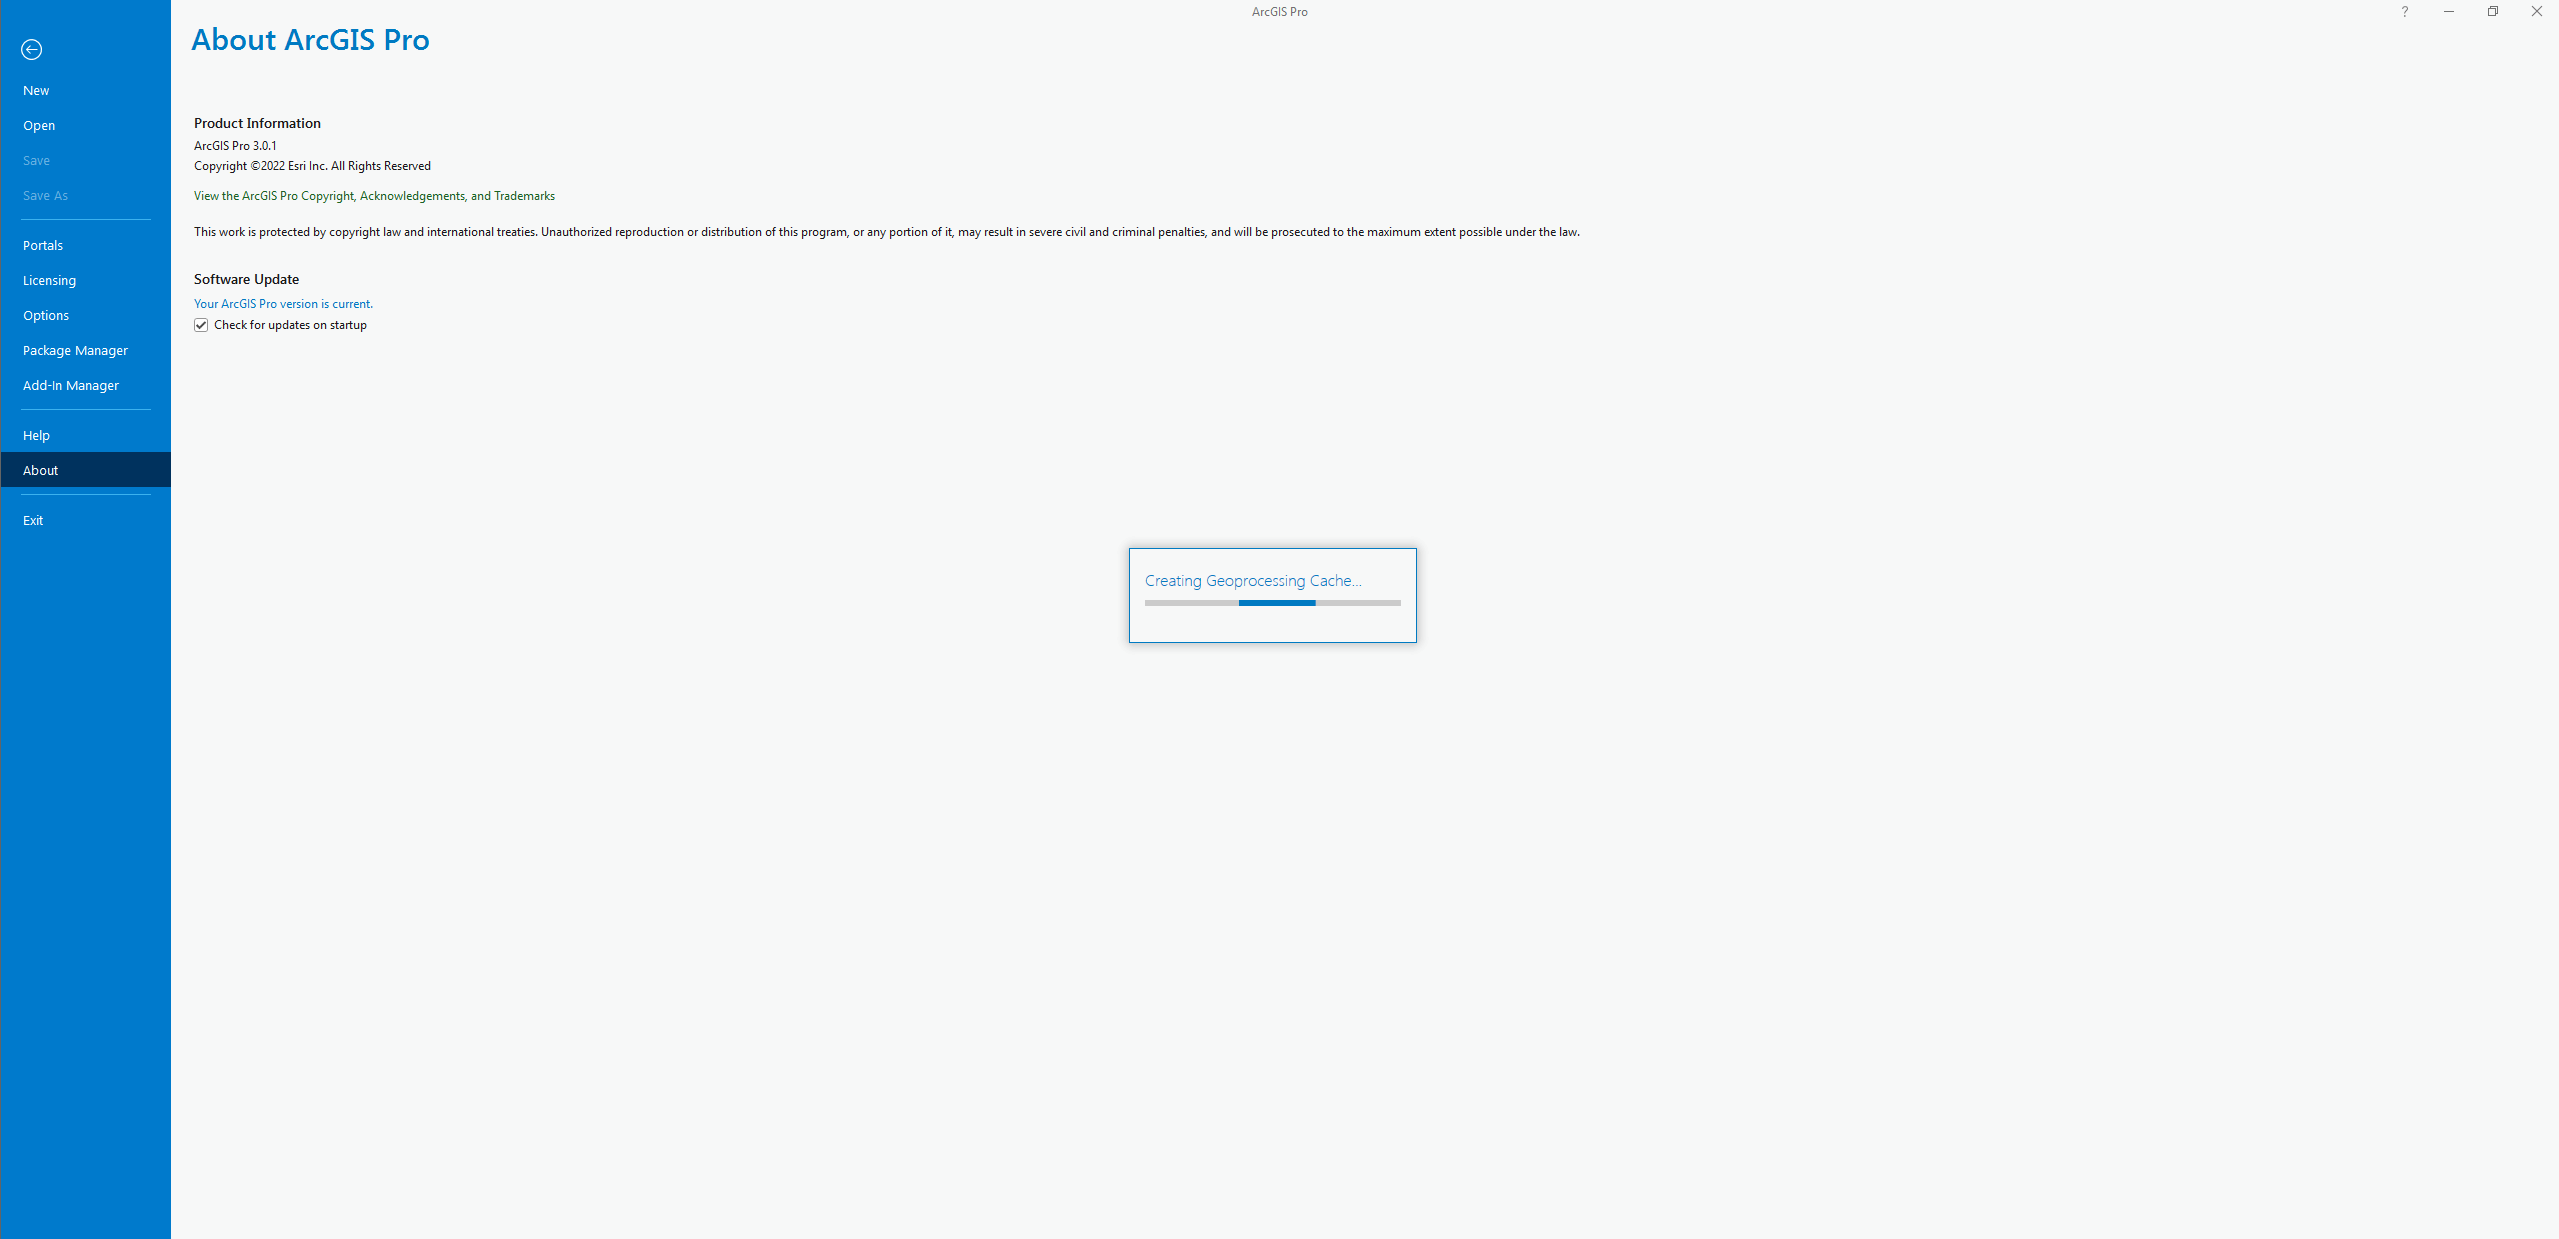Minimize the ArcGIS Pro window

pyautogui.click(x=2449, y=12)
